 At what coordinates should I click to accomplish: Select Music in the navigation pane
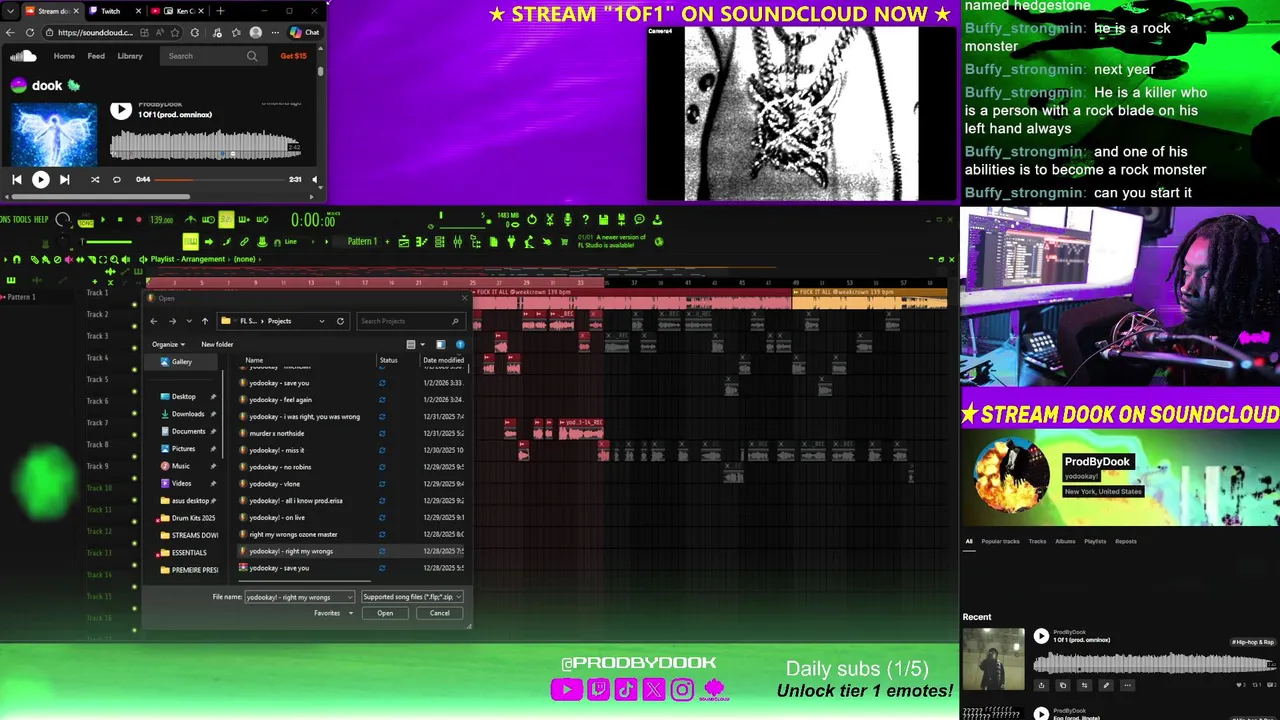click(x=181, y=466)
